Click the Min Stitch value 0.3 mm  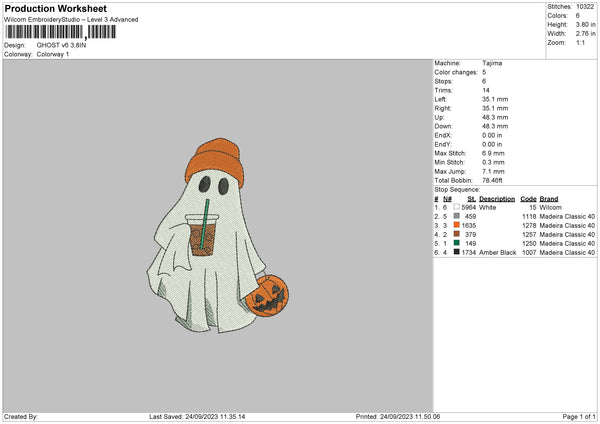coord(493,162)
